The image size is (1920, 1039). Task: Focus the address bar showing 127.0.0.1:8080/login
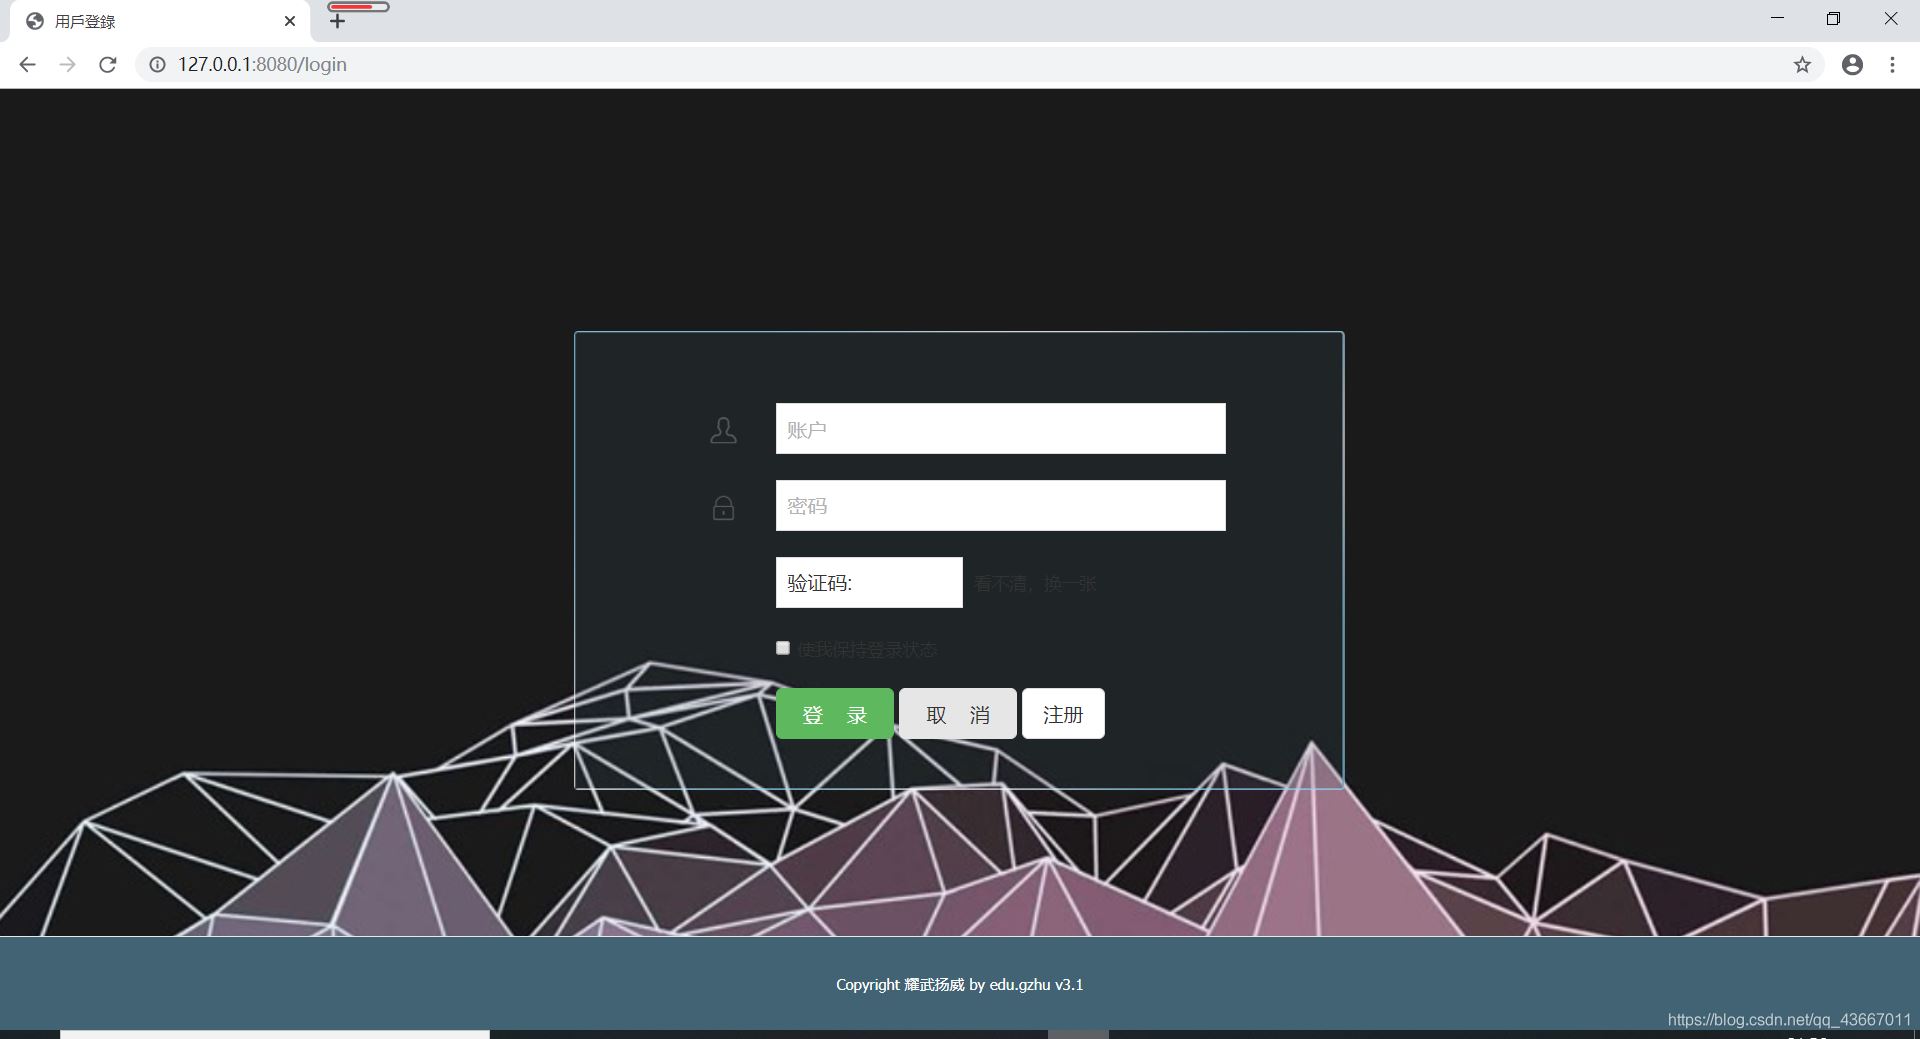coord(900,65)
